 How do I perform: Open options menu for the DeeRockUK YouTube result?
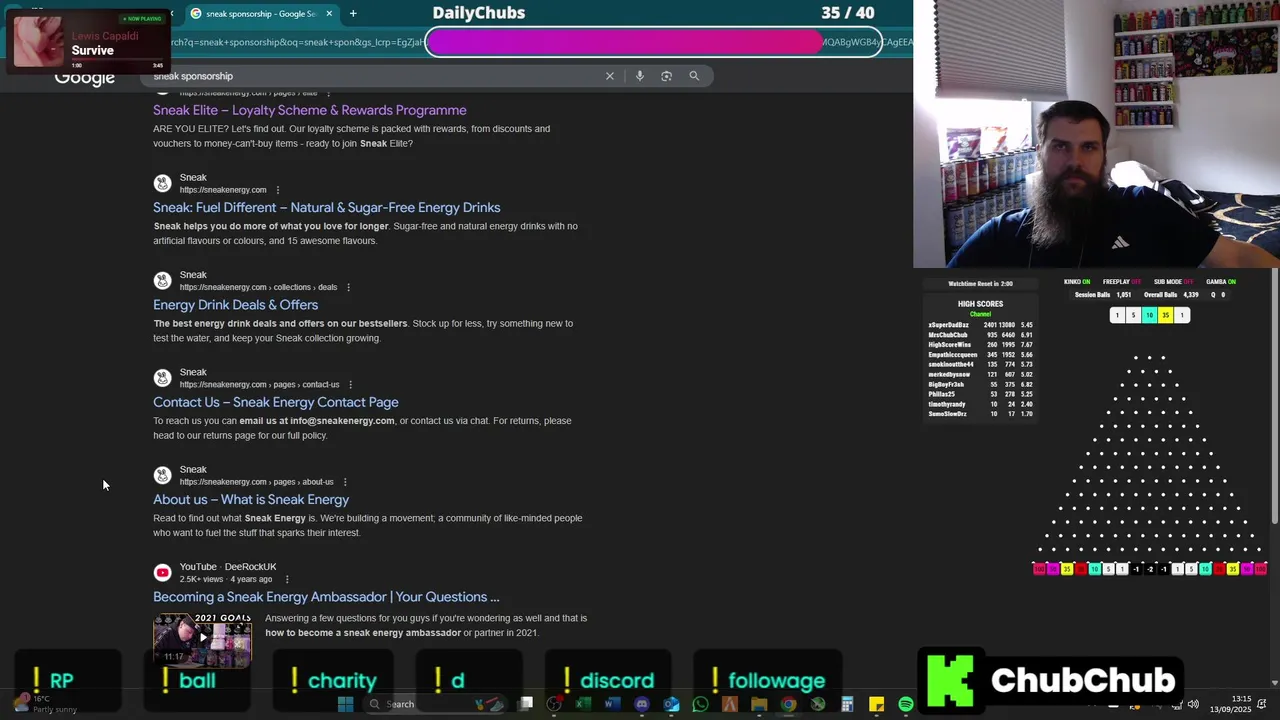click(287, 579)
